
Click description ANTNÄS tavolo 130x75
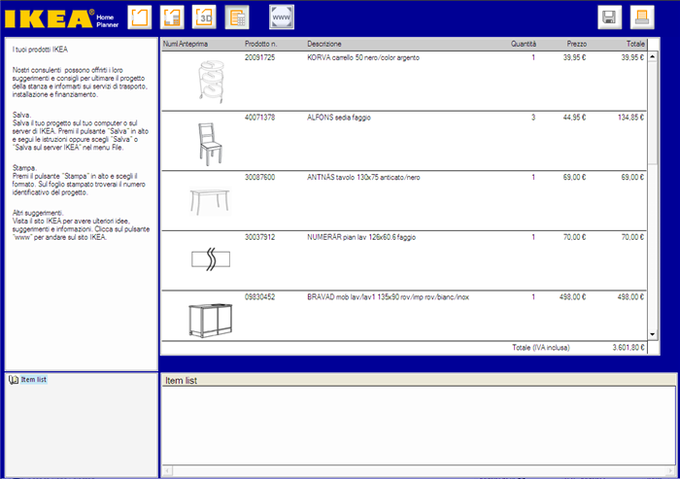click(x=363, y=177)
